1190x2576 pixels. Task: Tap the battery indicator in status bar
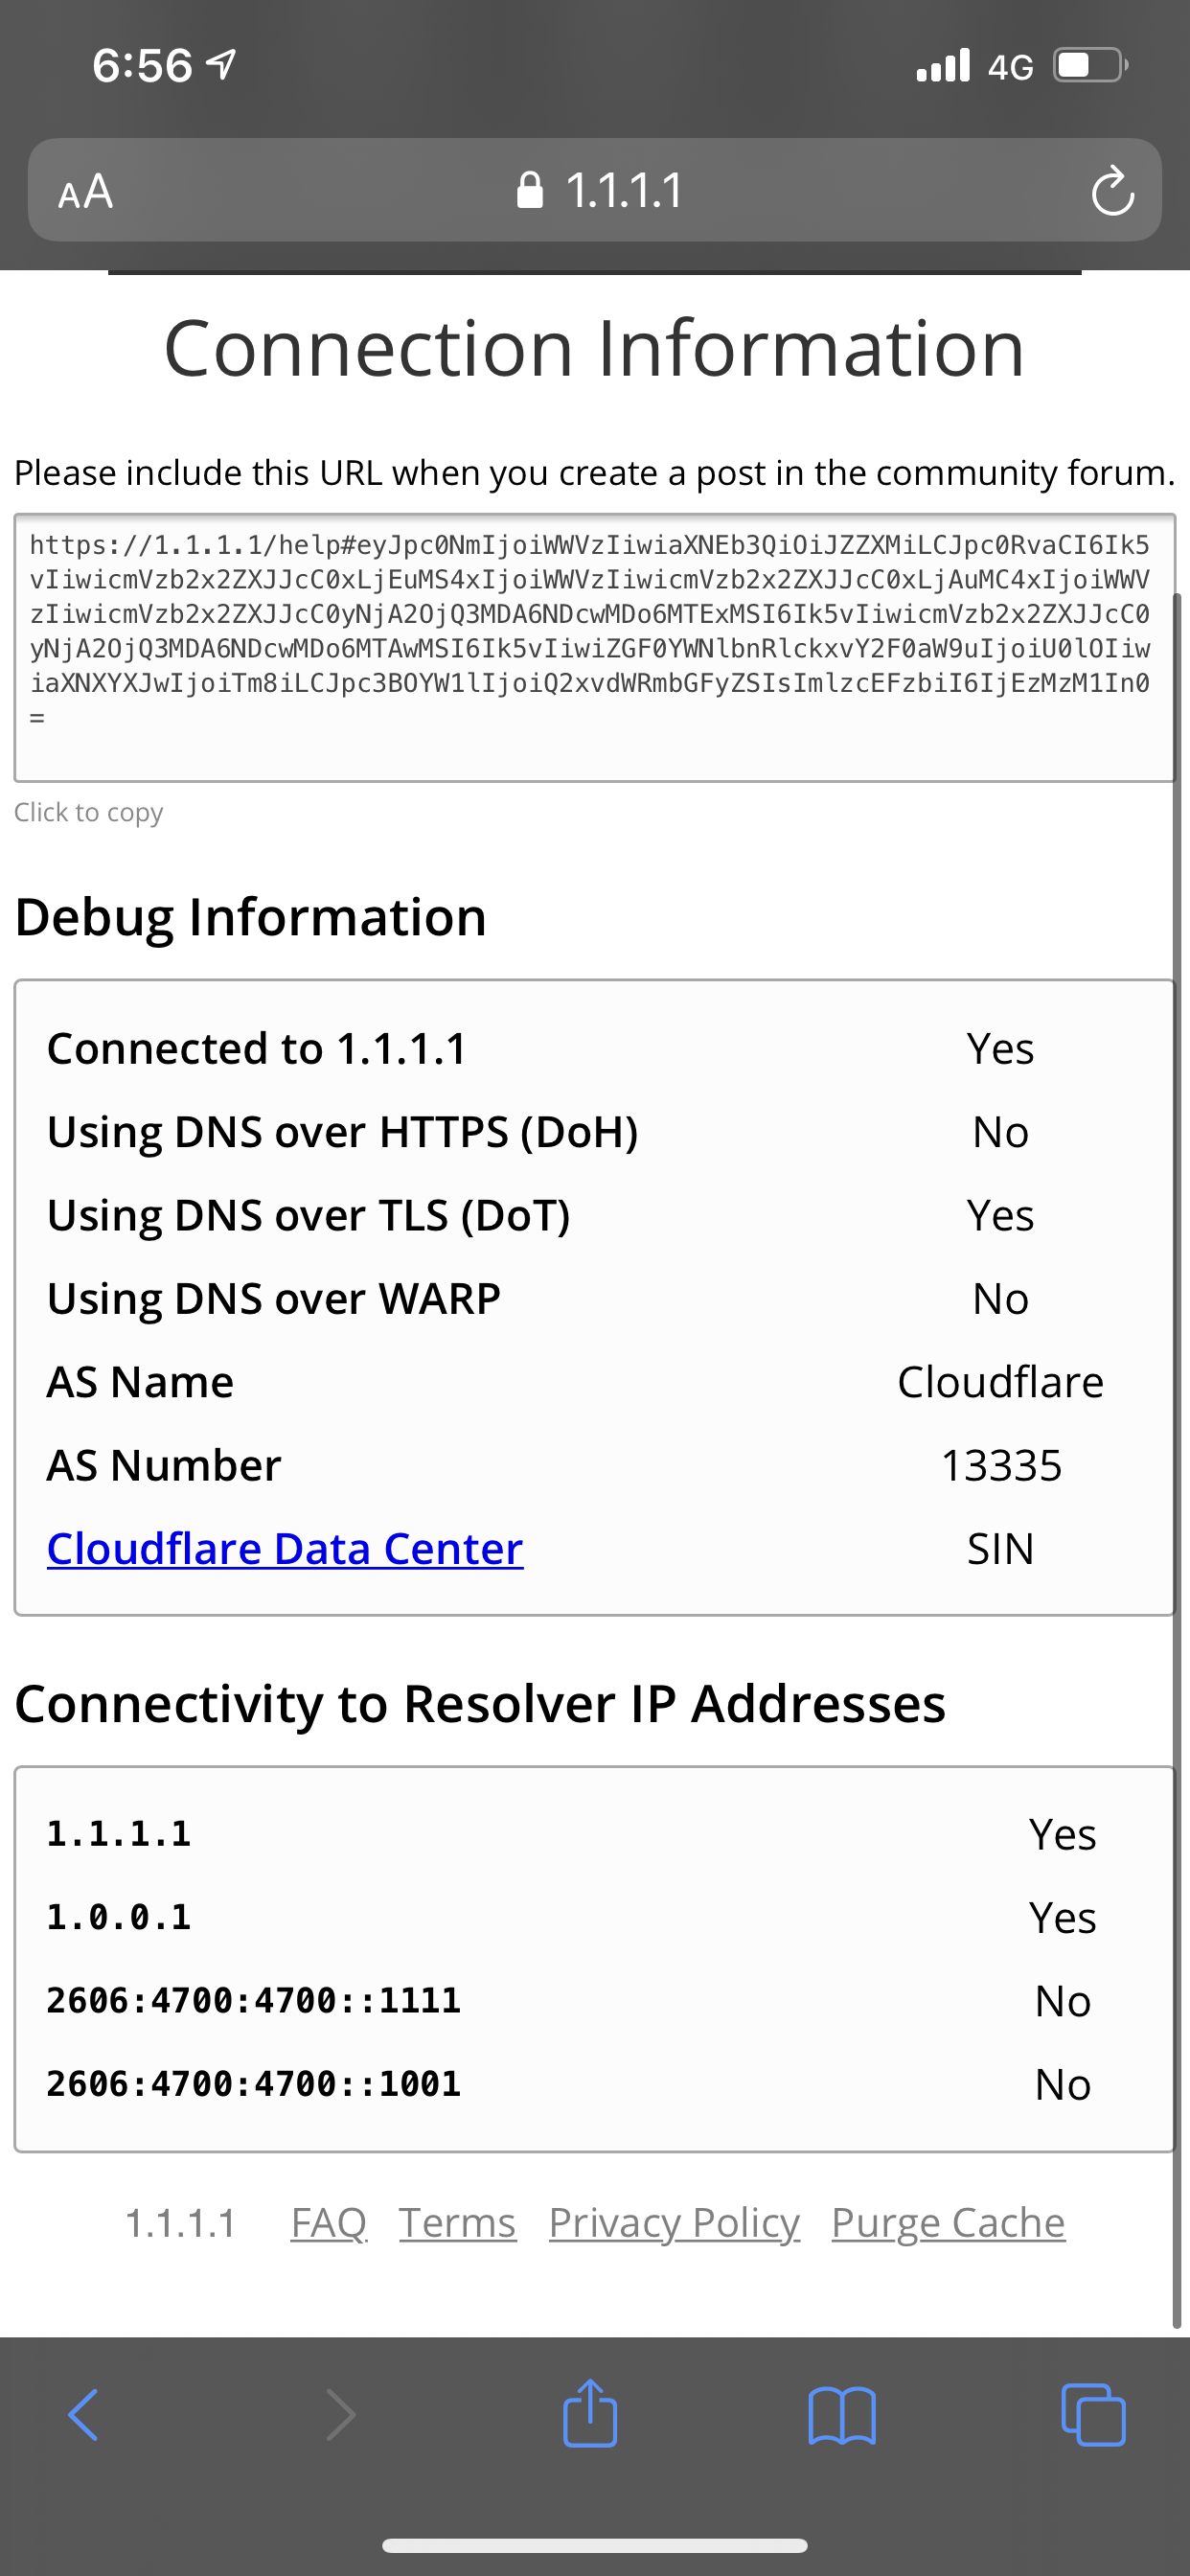click(x=1091, y=66)
